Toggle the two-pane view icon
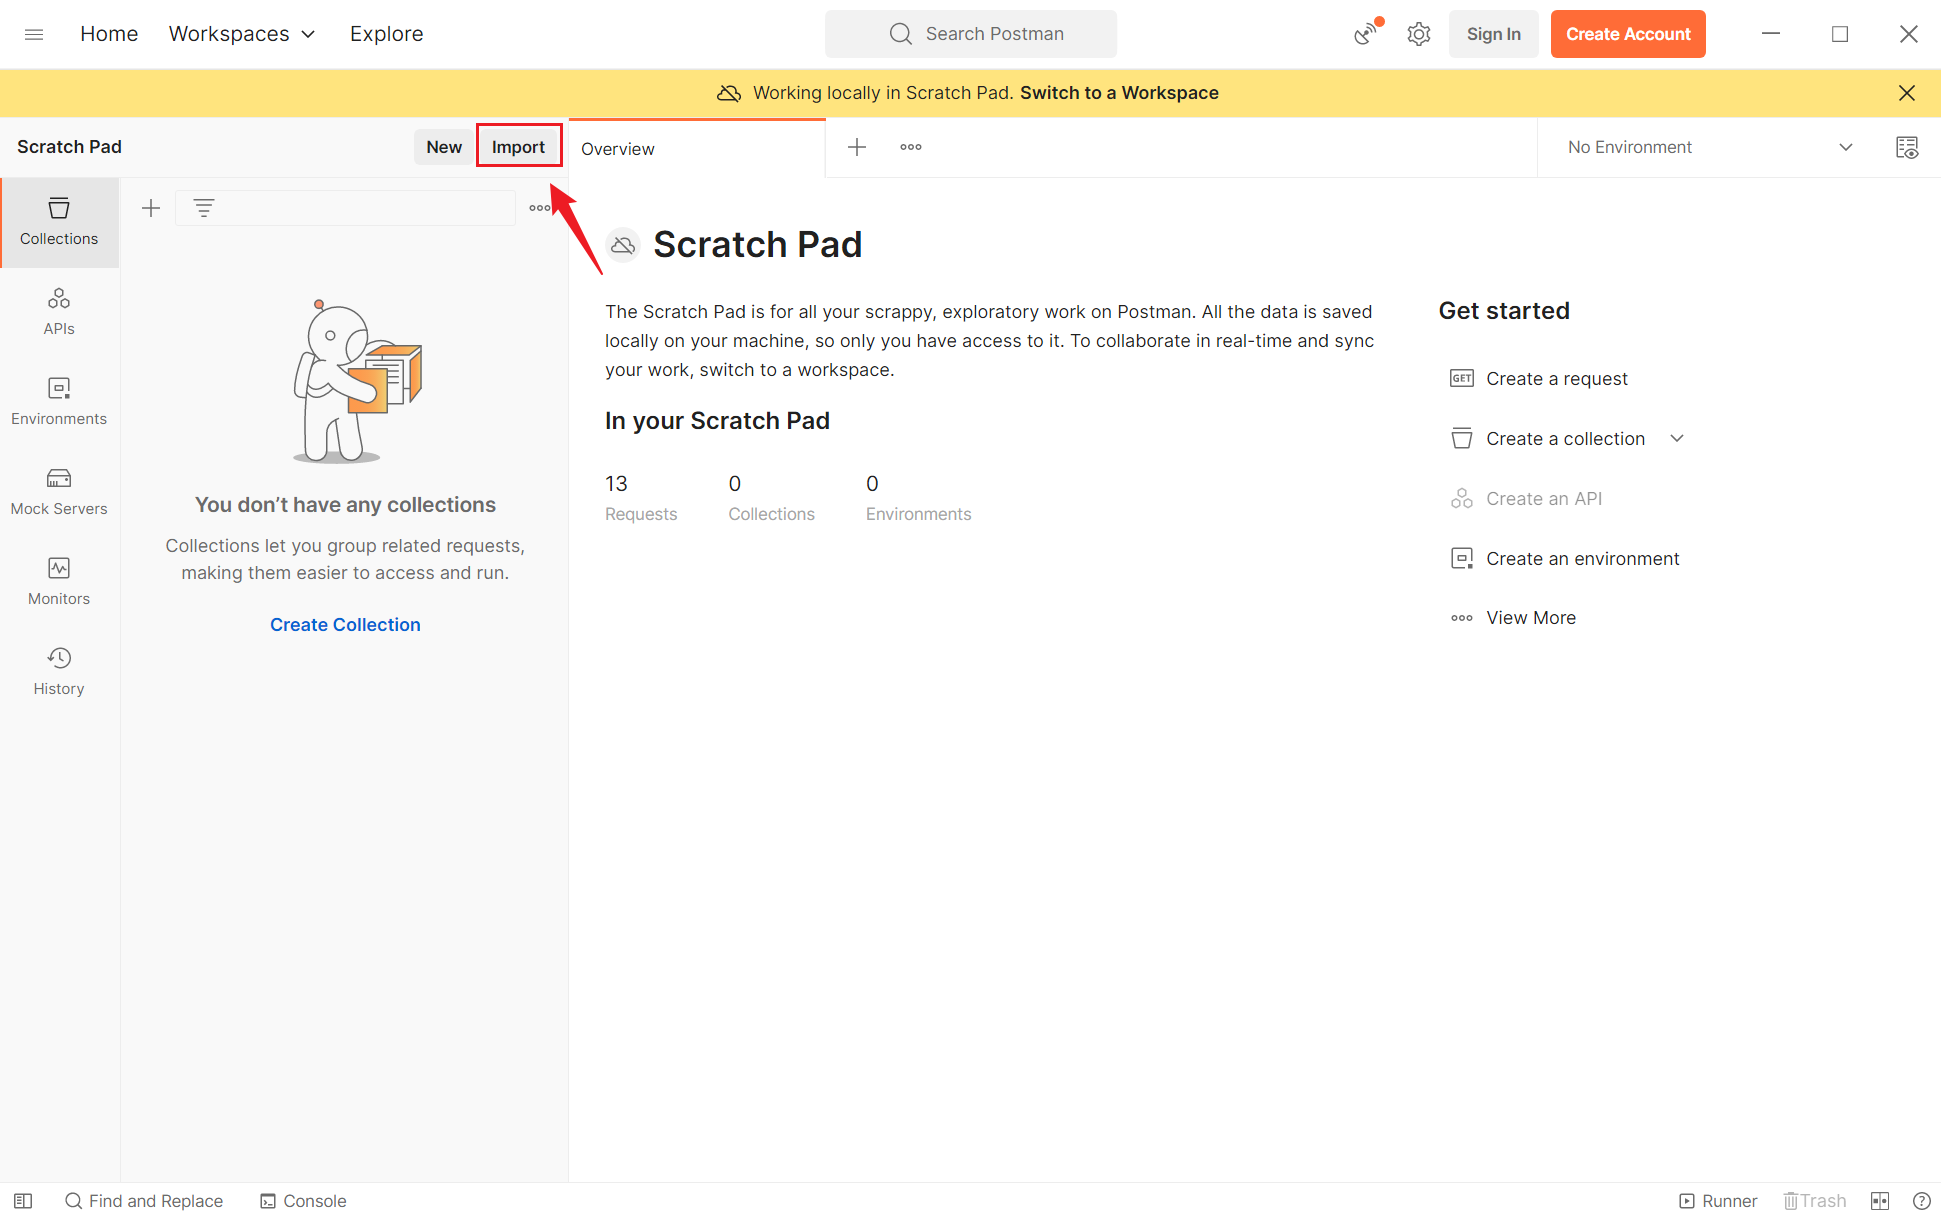The image size is (1941, 1217). click(x=1879, y=1201)
